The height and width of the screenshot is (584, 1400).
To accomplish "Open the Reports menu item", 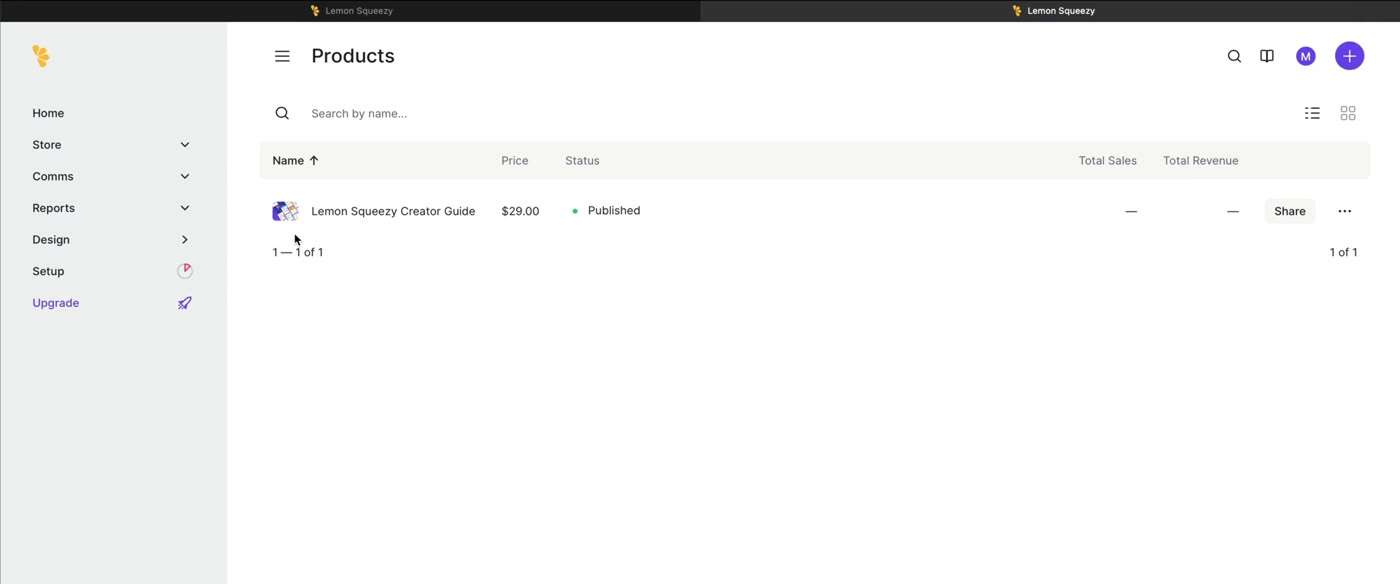I will tap(54, 208).
